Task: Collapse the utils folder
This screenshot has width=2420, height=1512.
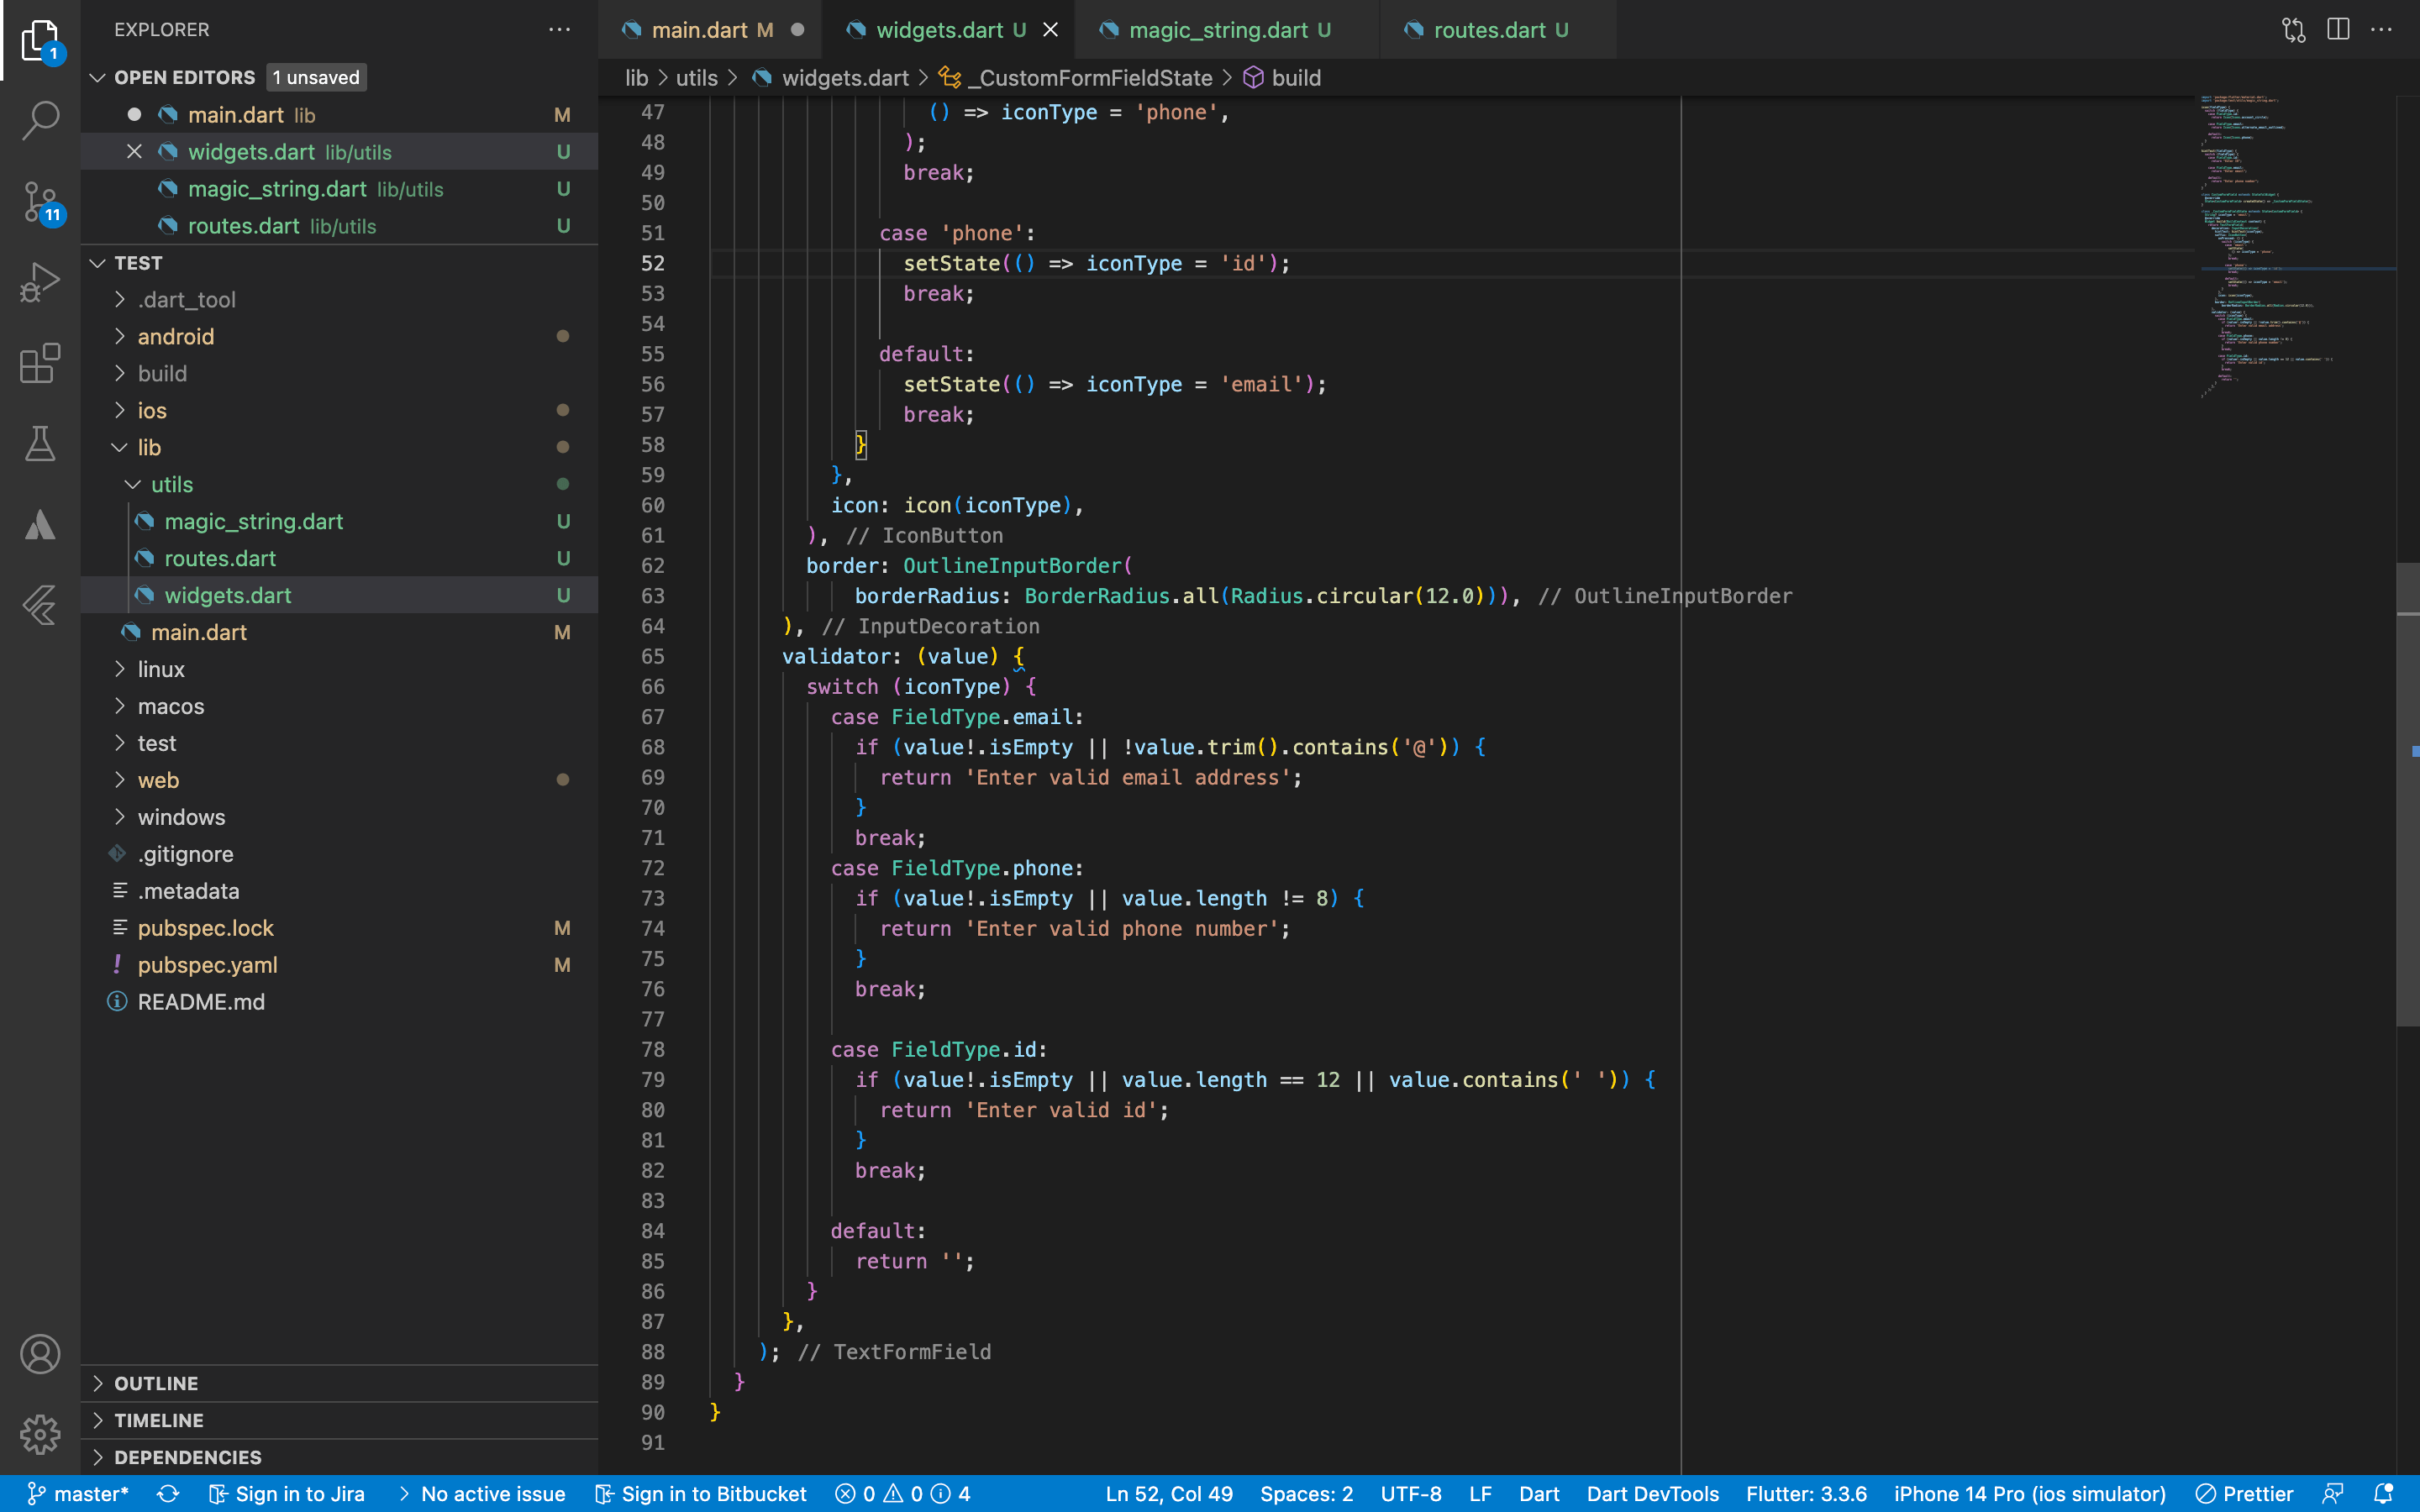Action: click(171, 485)
